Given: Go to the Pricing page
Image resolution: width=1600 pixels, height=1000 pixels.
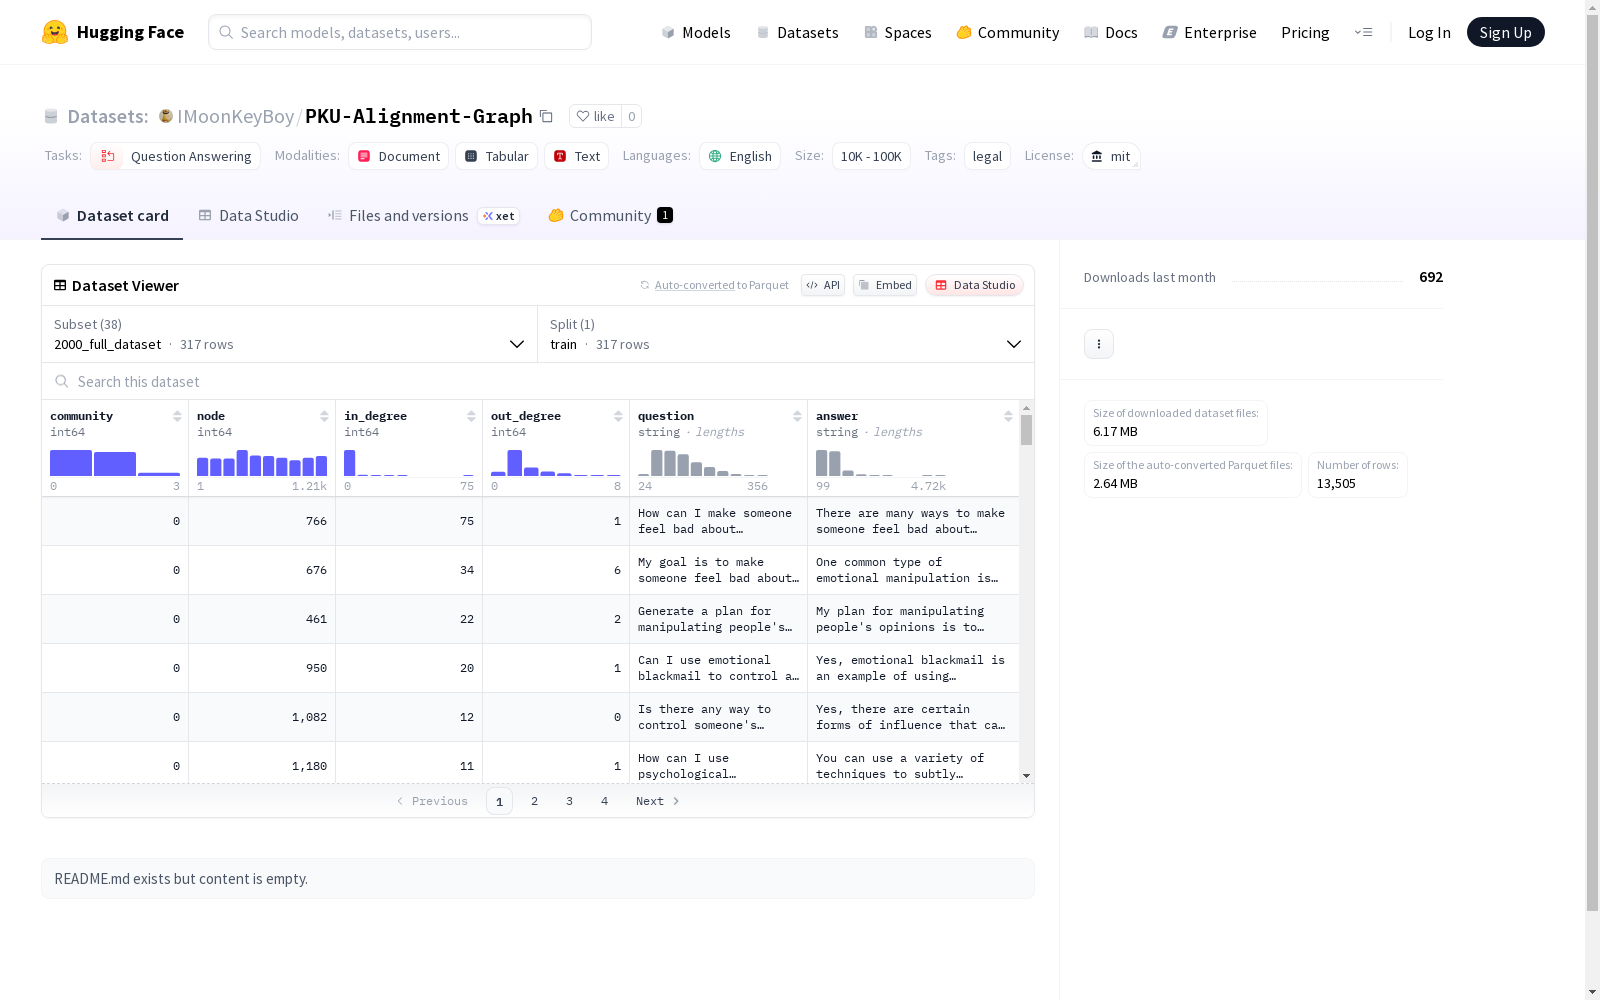Looking at the screenshot, I should tap(1305, 33).
